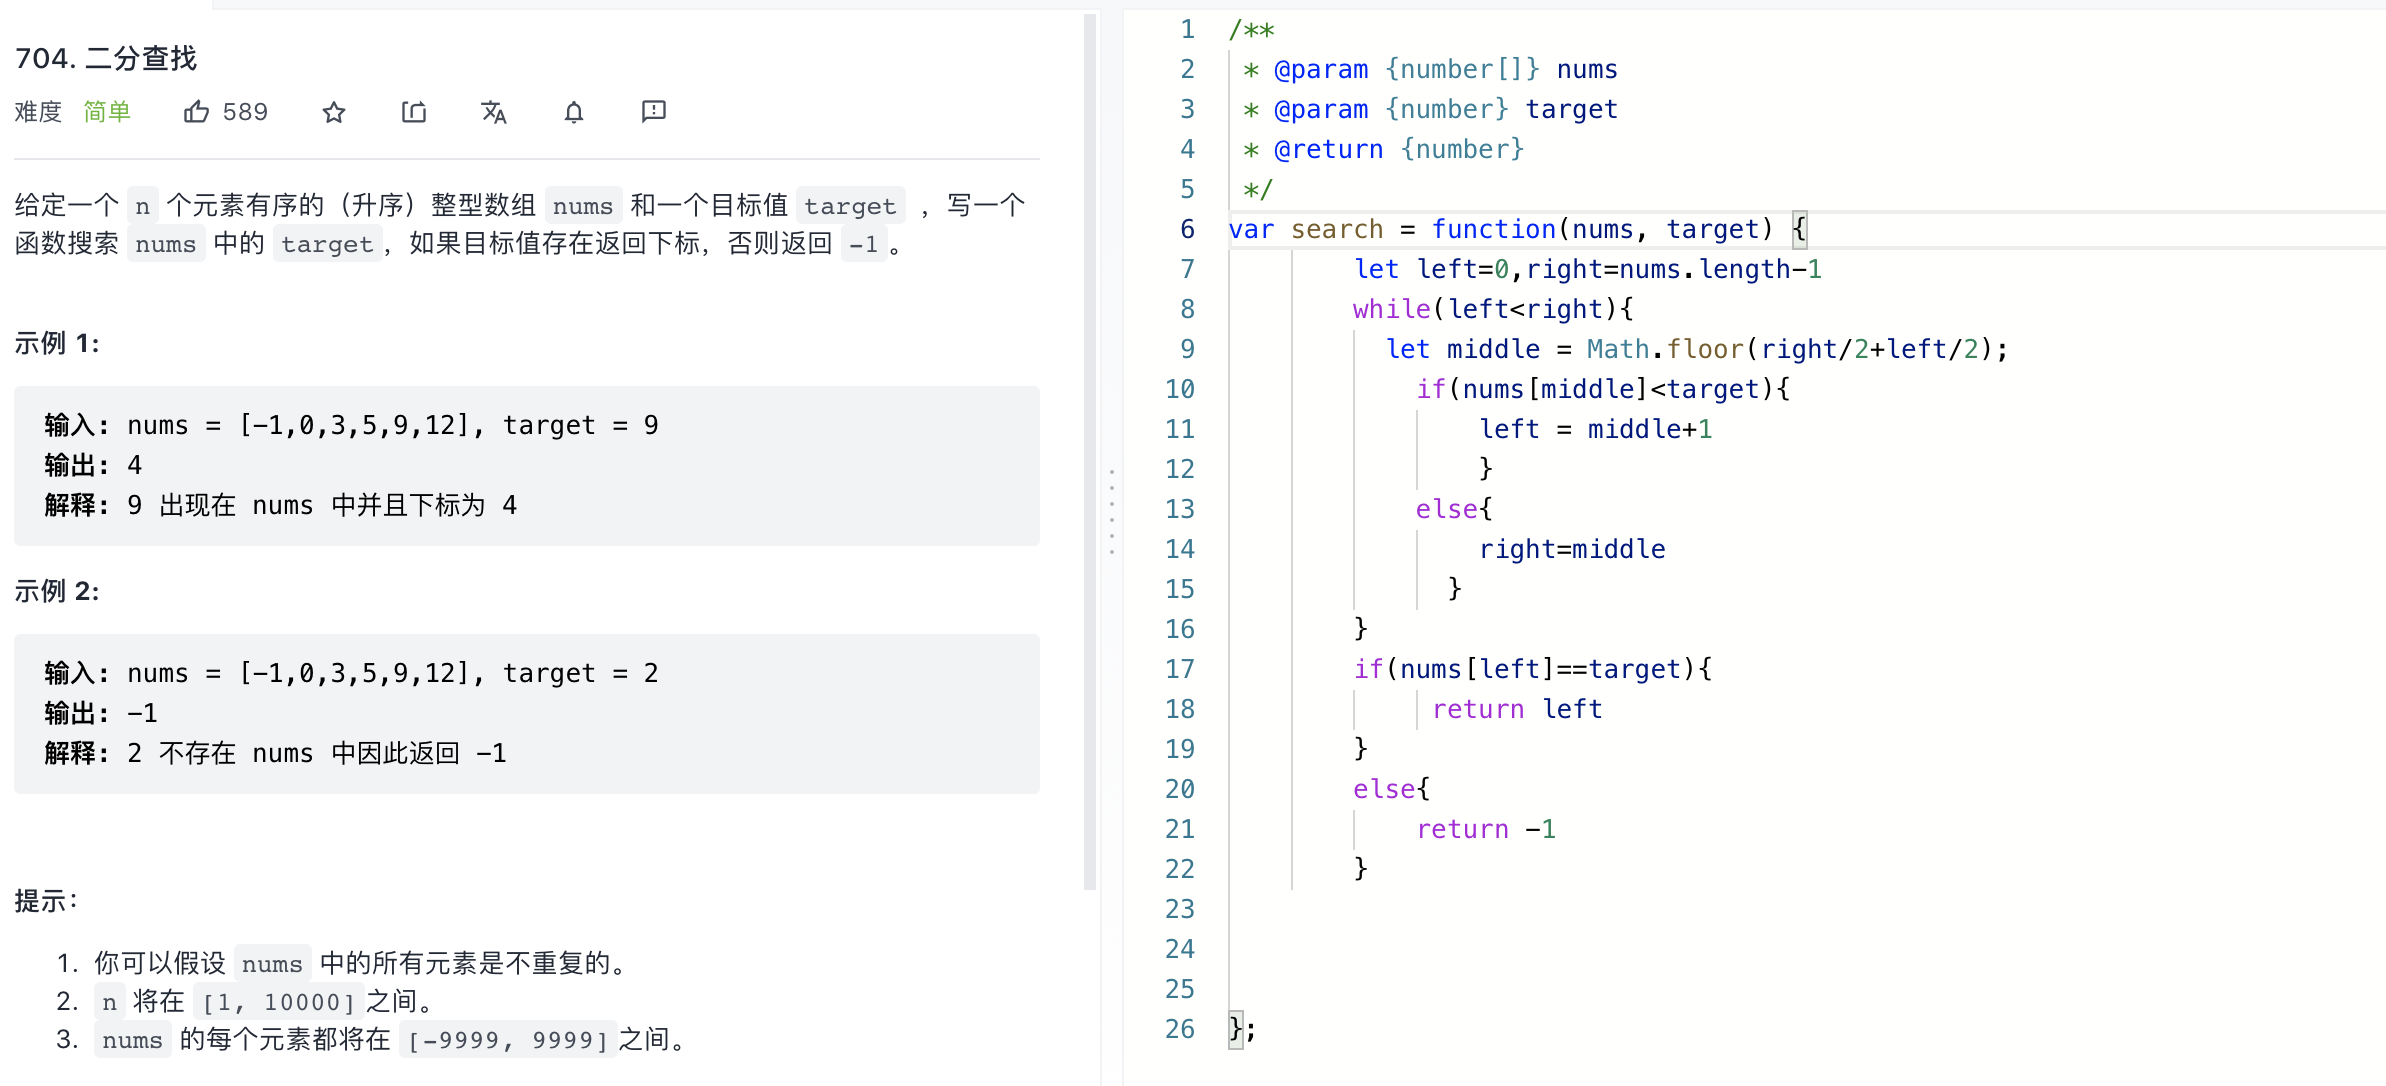This screenshot has width=2386, height=1086.
Task: Click the 示例 1 input code block
Action: click(526, 465)
